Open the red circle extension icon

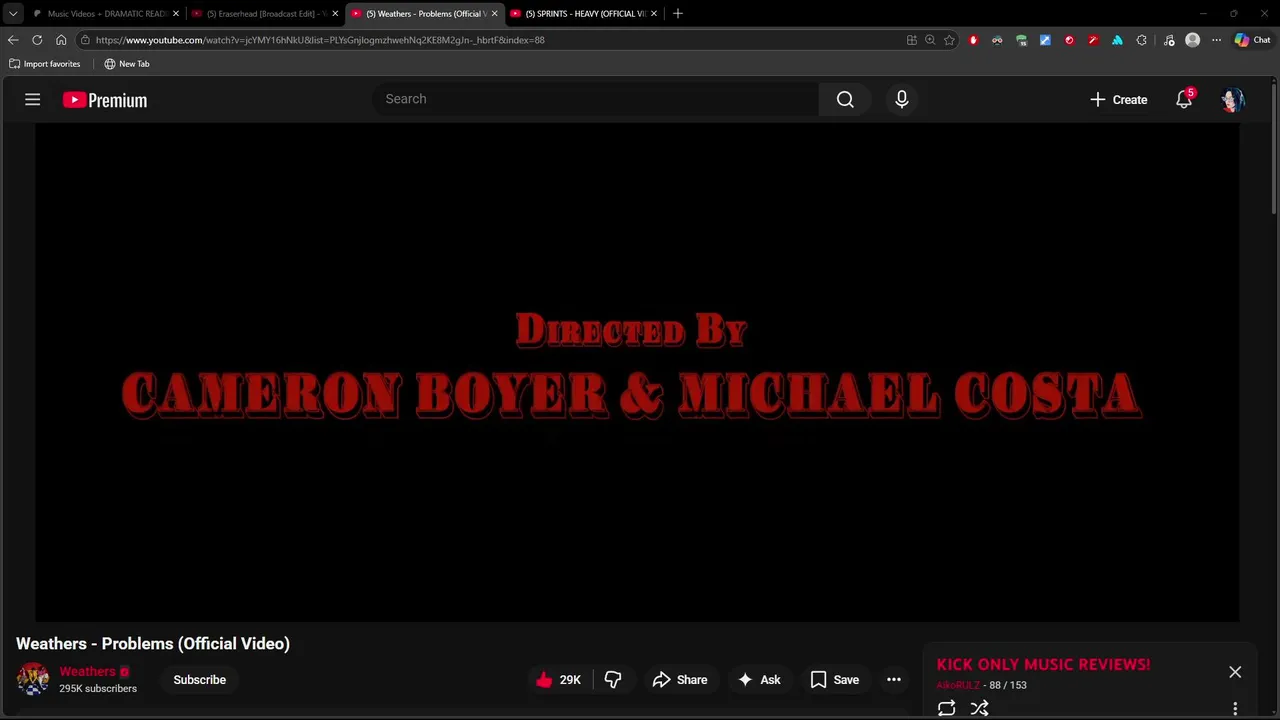[x=1069, y=40]
